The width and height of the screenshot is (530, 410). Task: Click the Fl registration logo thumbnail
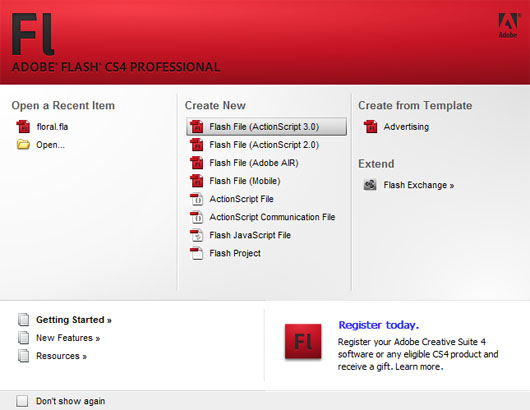click(x=303, y=341)
